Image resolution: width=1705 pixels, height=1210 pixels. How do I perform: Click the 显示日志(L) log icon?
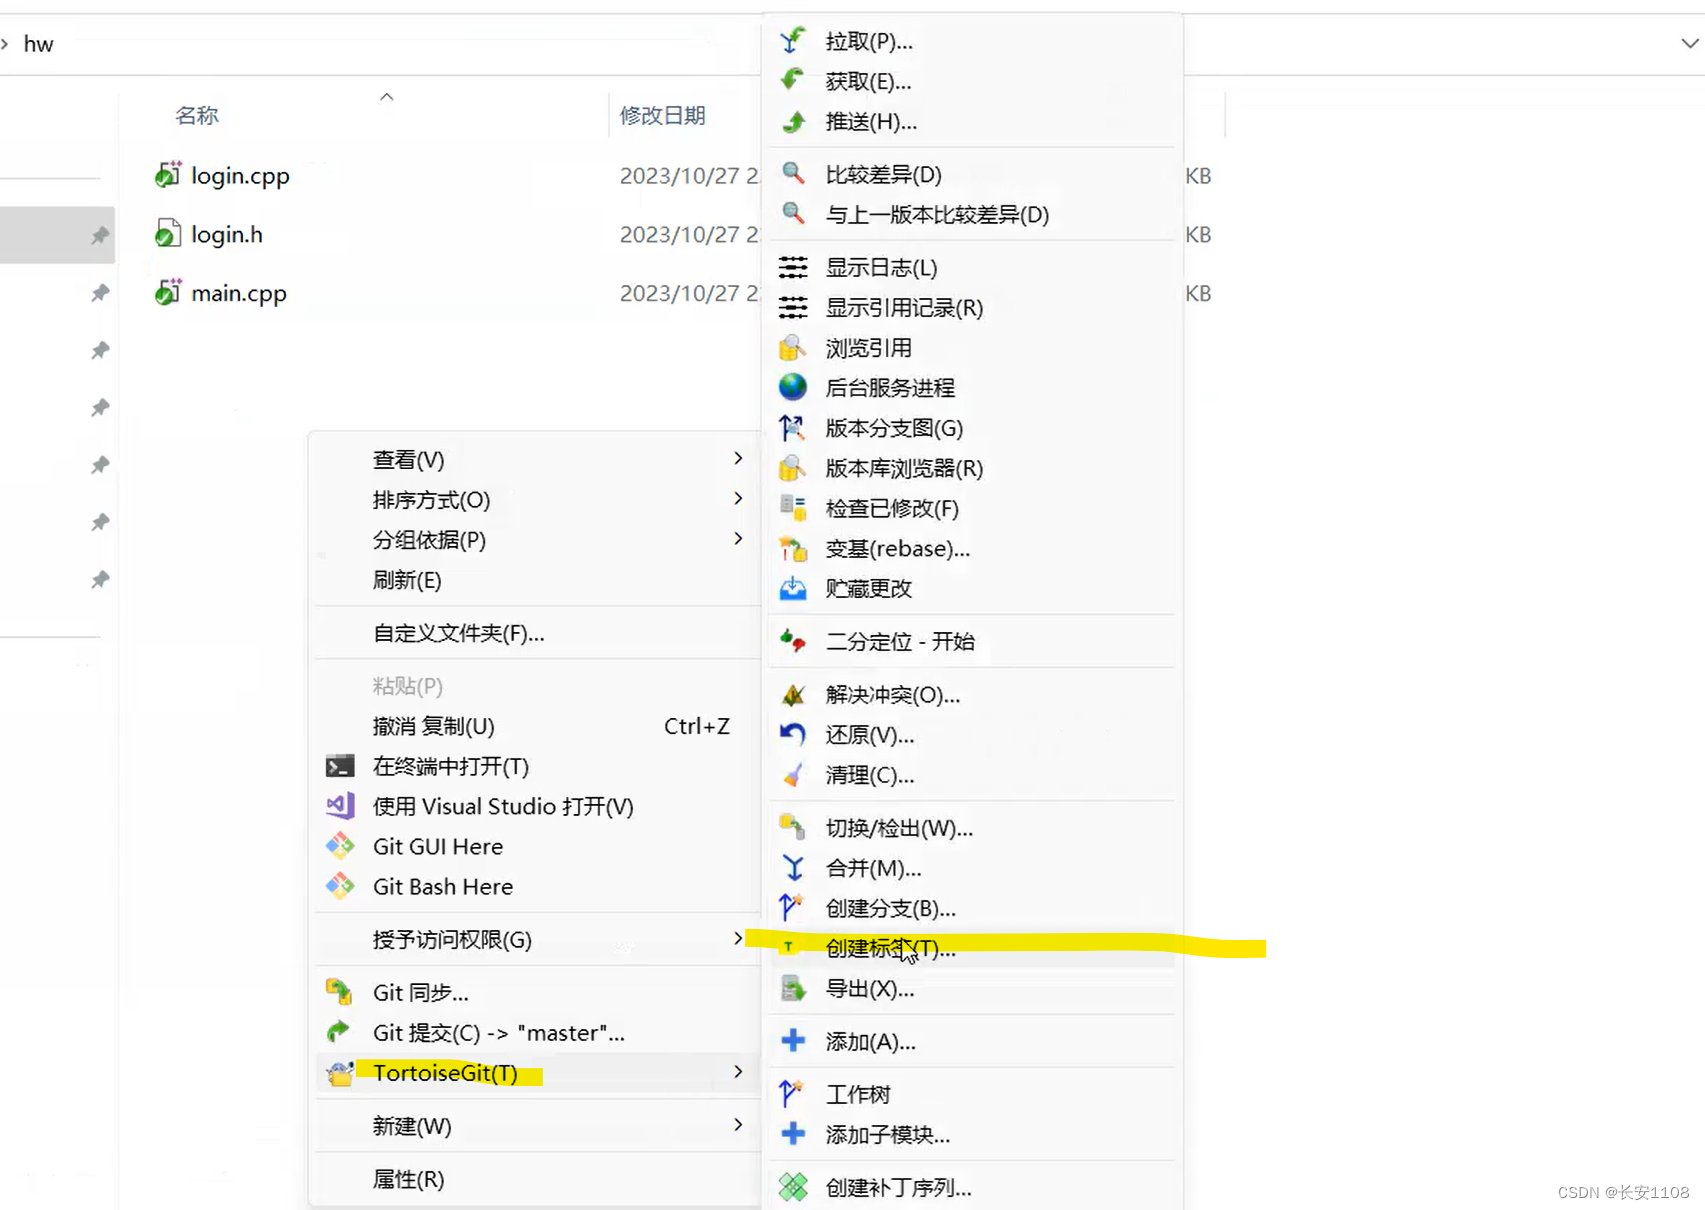pyautogui.click(x=793, y=267)
